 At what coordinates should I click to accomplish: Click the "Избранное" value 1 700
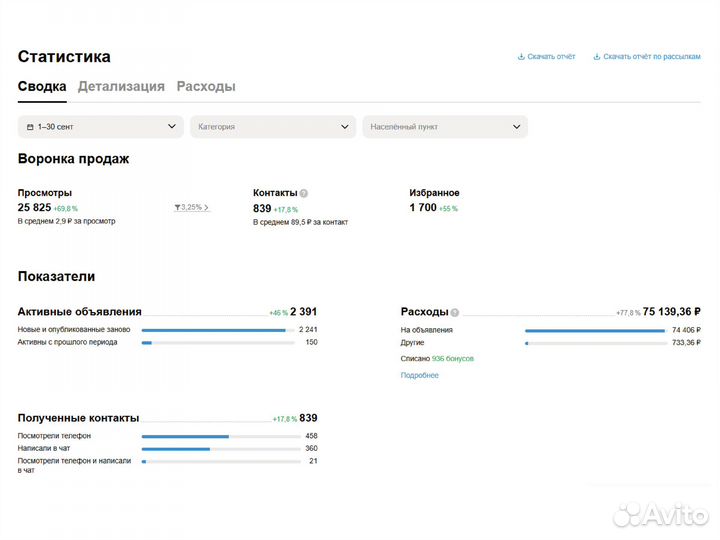pyautogui.click(x=423, y=208)
